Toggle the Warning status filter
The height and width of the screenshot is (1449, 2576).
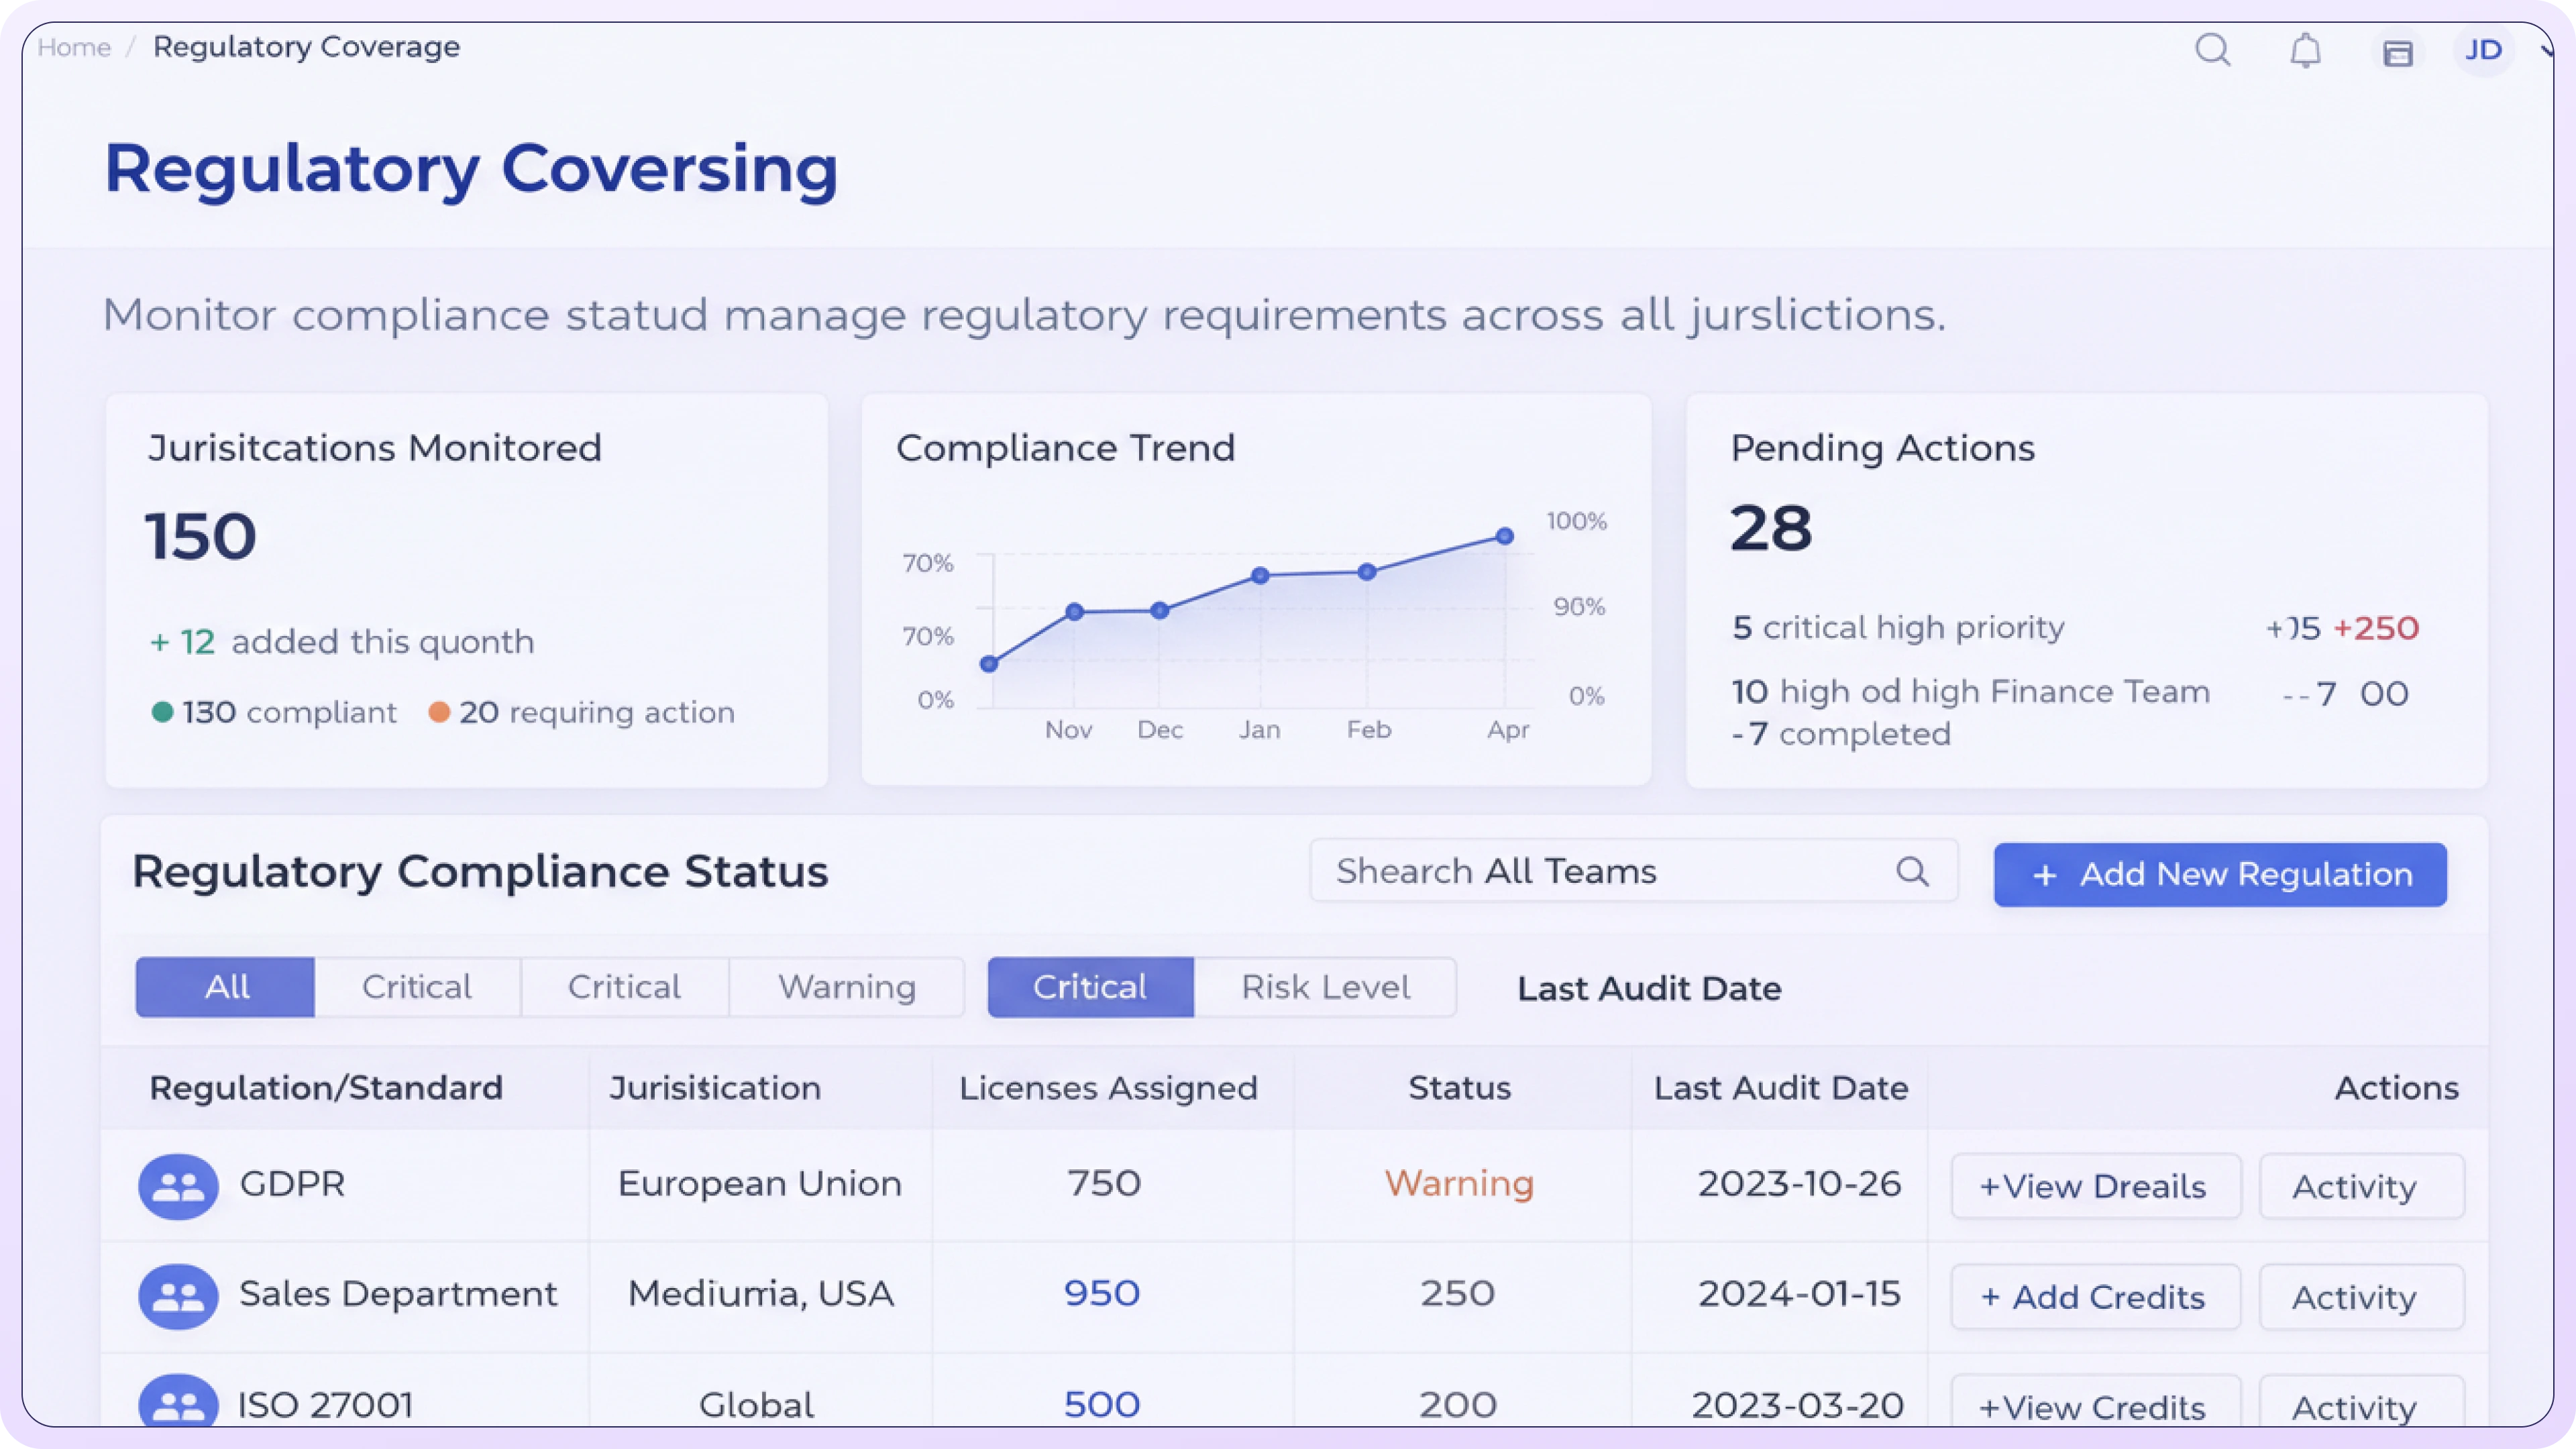(x=846, y=987)
